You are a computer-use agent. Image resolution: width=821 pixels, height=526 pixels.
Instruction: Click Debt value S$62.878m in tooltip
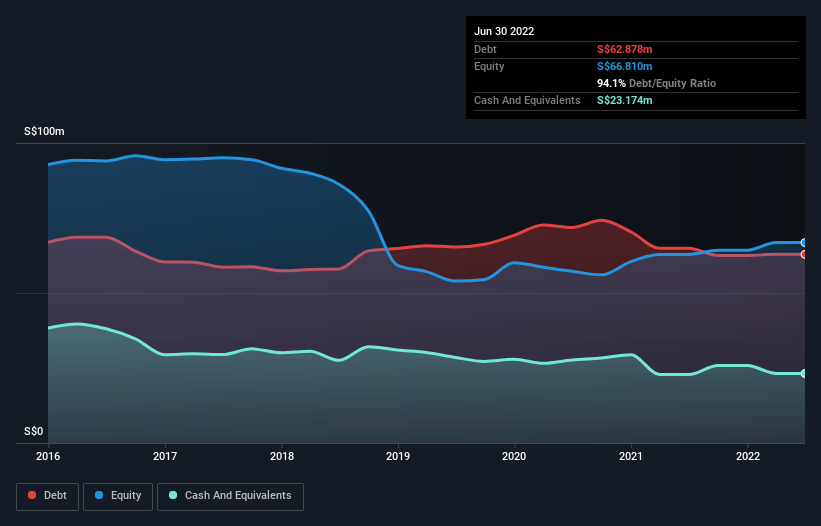coord(625,49)
